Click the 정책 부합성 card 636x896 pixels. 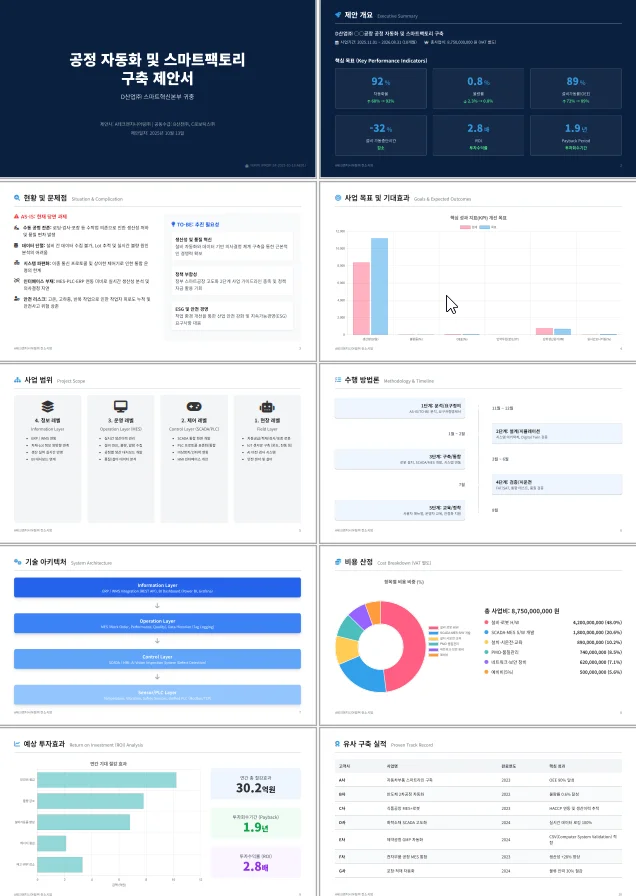click(232, 281)
